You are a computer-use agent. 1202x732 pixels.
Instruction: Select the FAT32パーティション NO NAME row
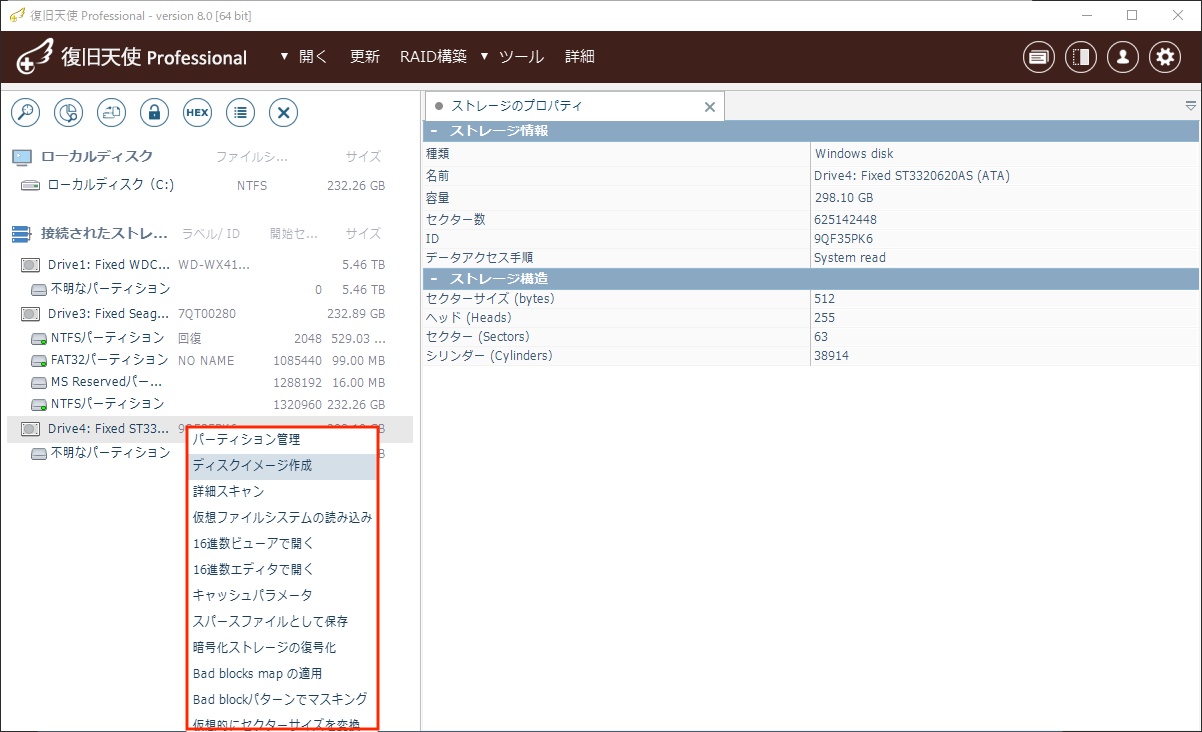pyautogui.click(x=210, y=360)
